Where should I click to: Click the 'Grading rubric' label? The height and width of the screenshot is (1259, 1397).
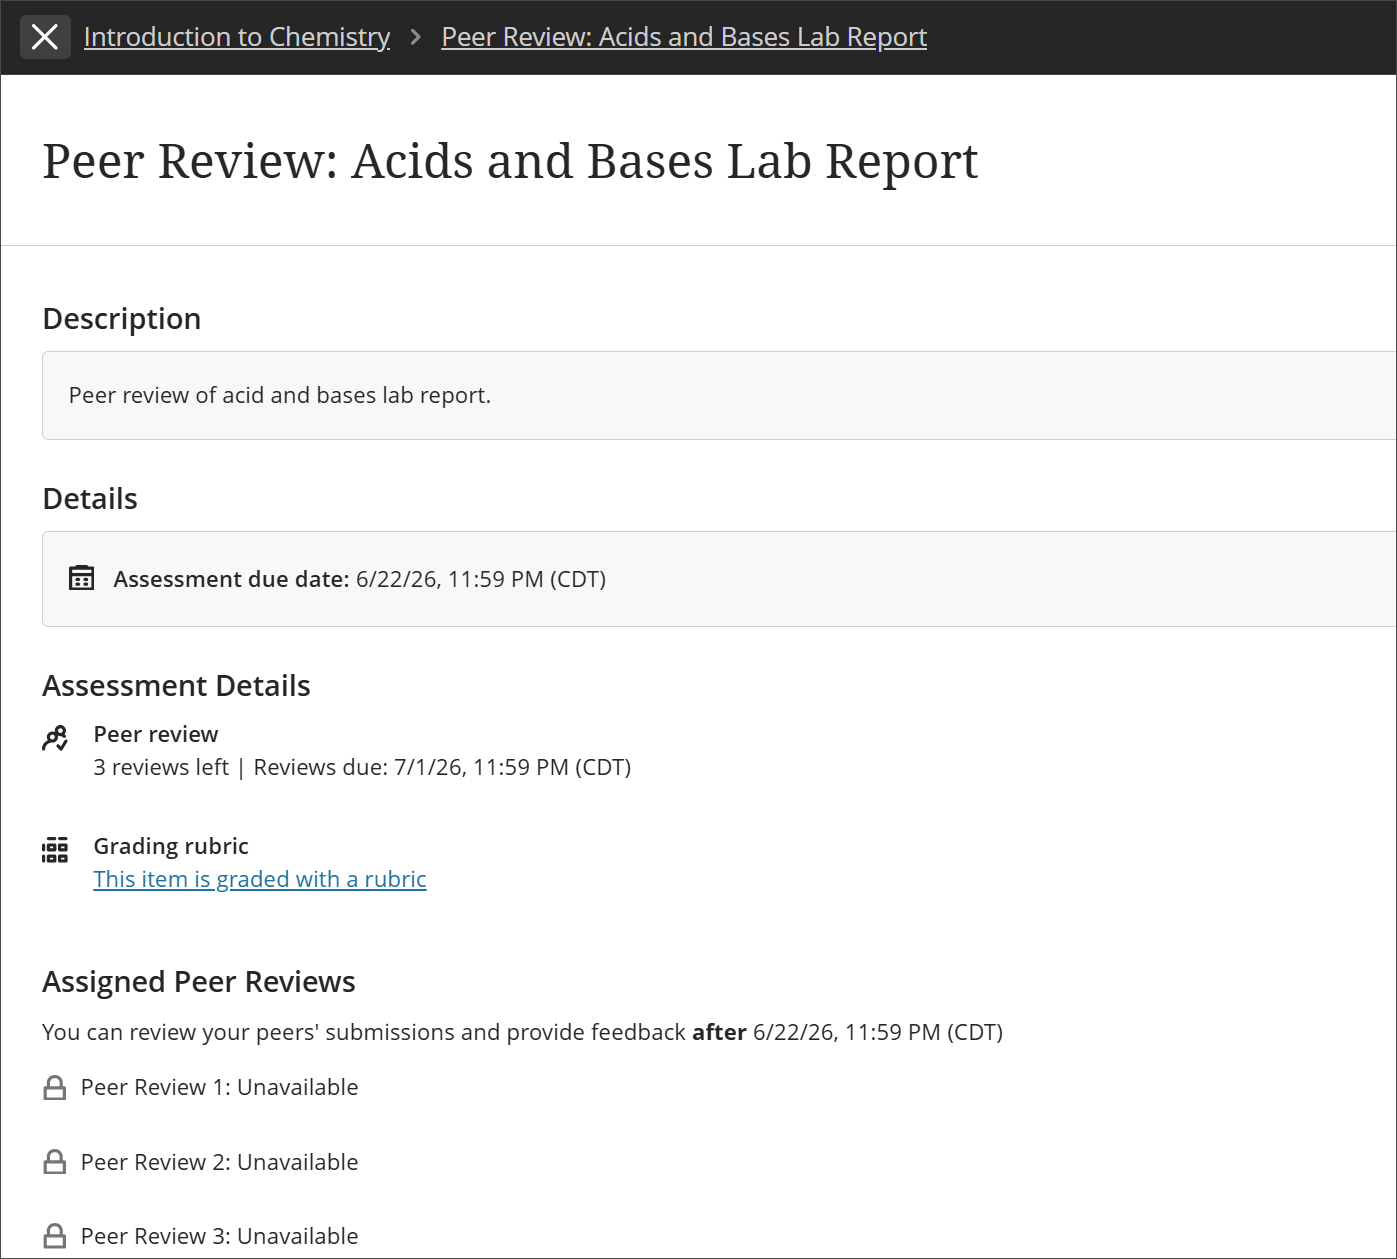[x=171, y=846]
